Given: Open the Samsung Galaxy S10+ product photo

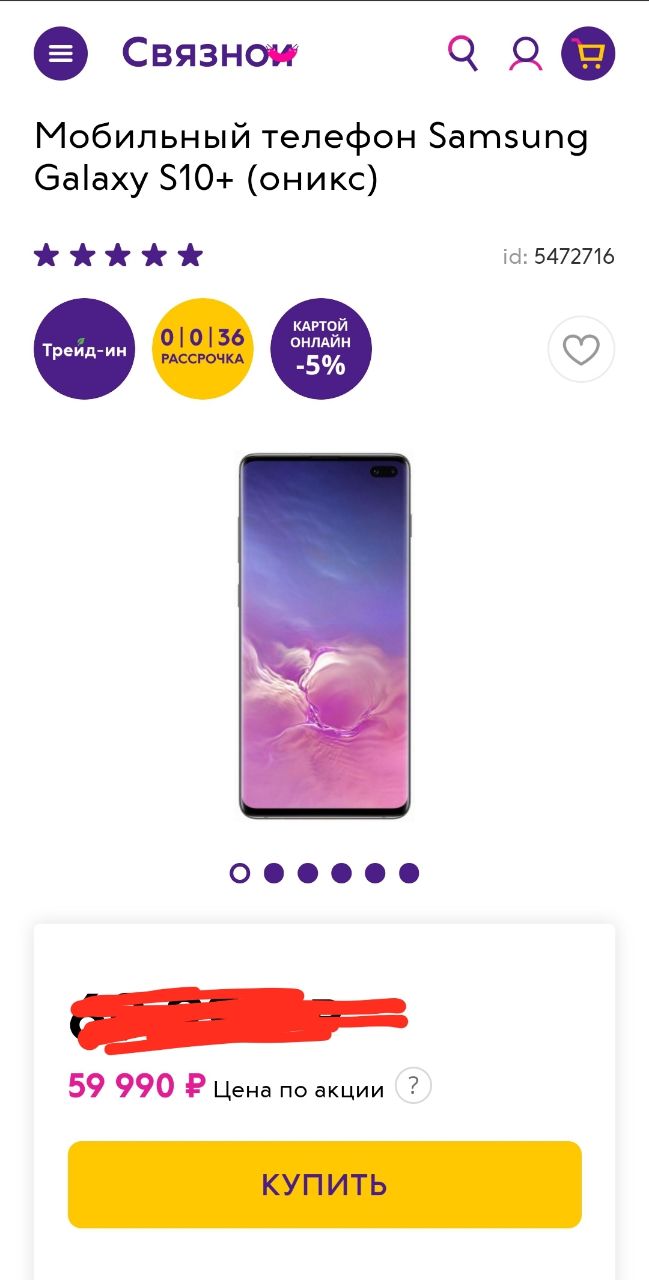Looking at the screenshot, I should [x=324, y=636].
